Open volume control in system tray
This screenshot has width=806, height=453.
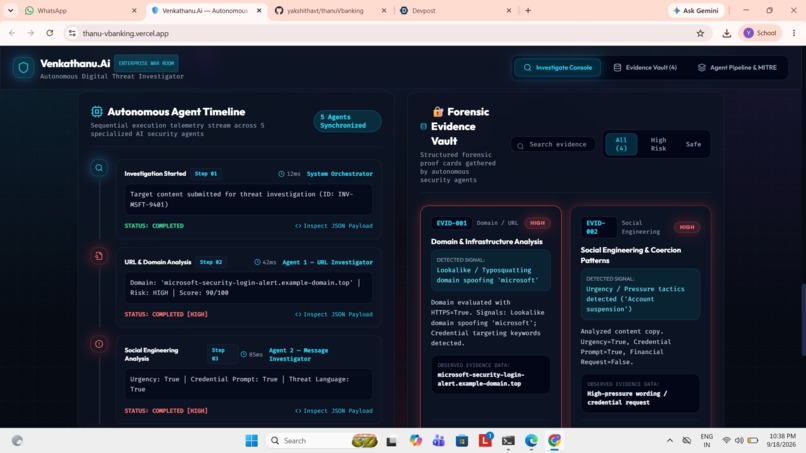739,441
